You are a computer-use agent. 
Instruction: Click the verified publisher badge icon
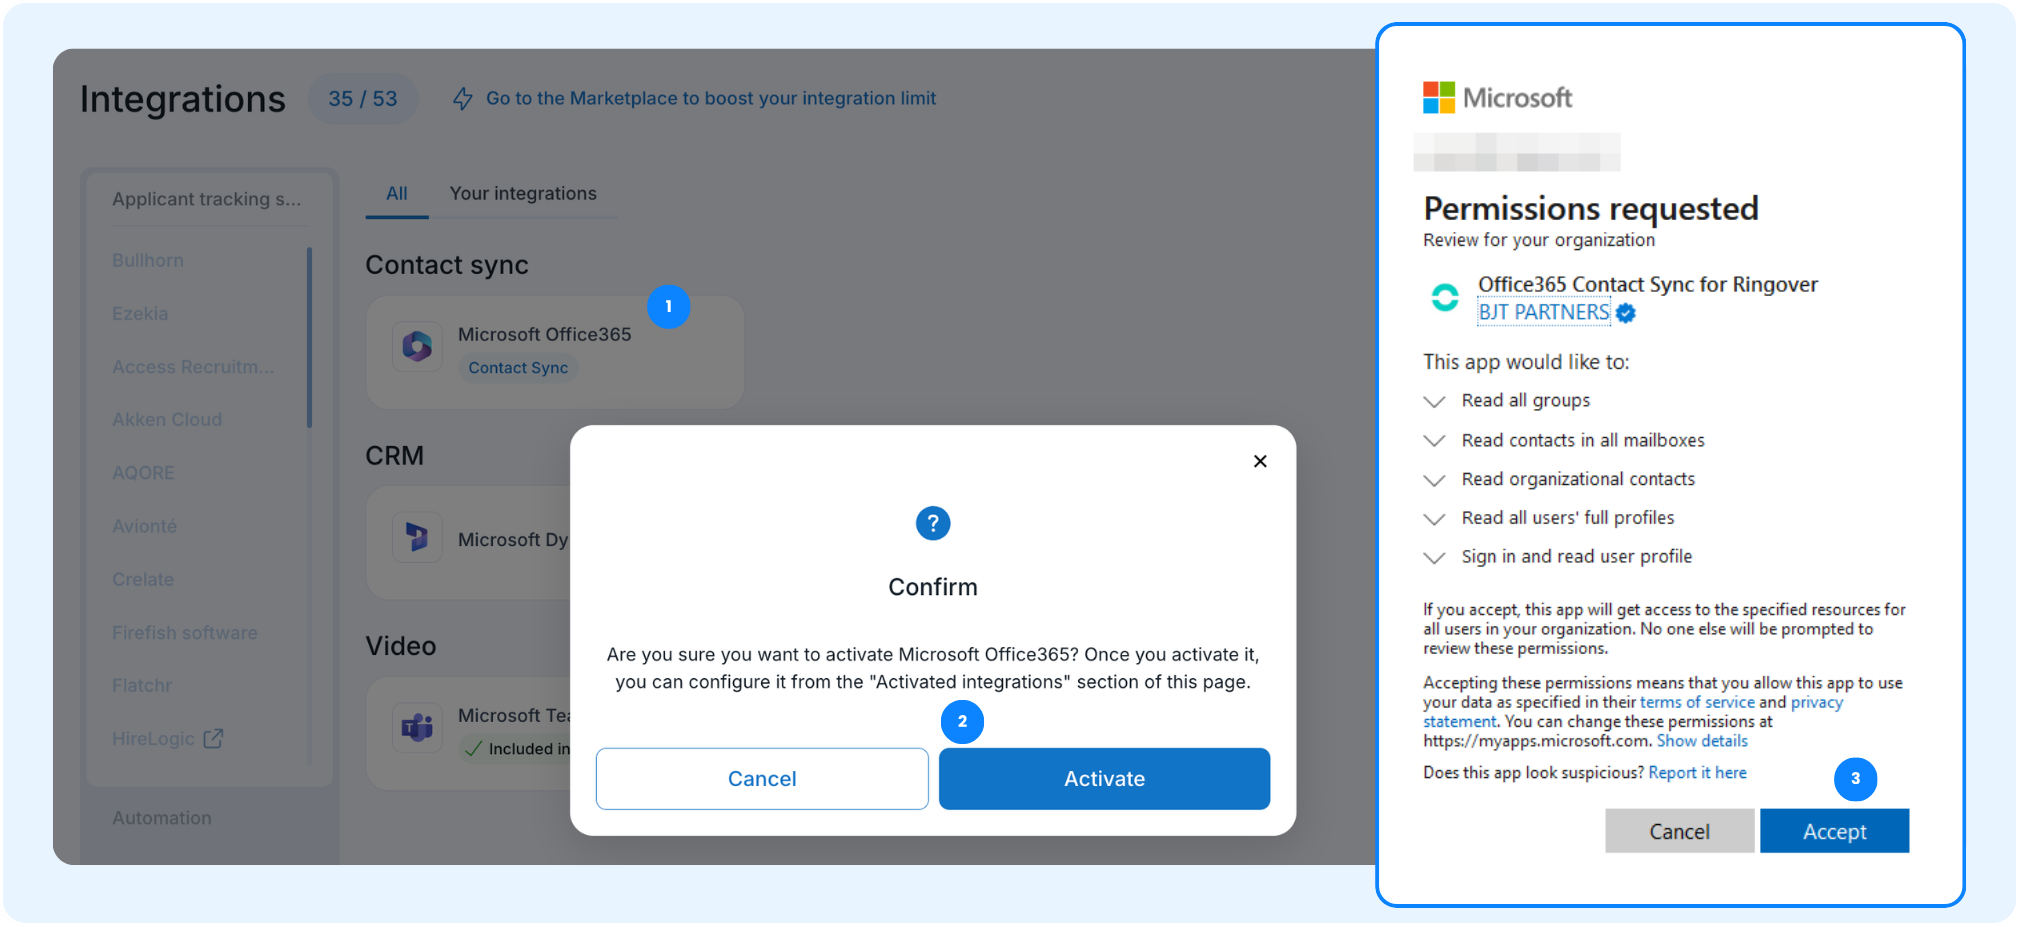(x=1626, y=313)
